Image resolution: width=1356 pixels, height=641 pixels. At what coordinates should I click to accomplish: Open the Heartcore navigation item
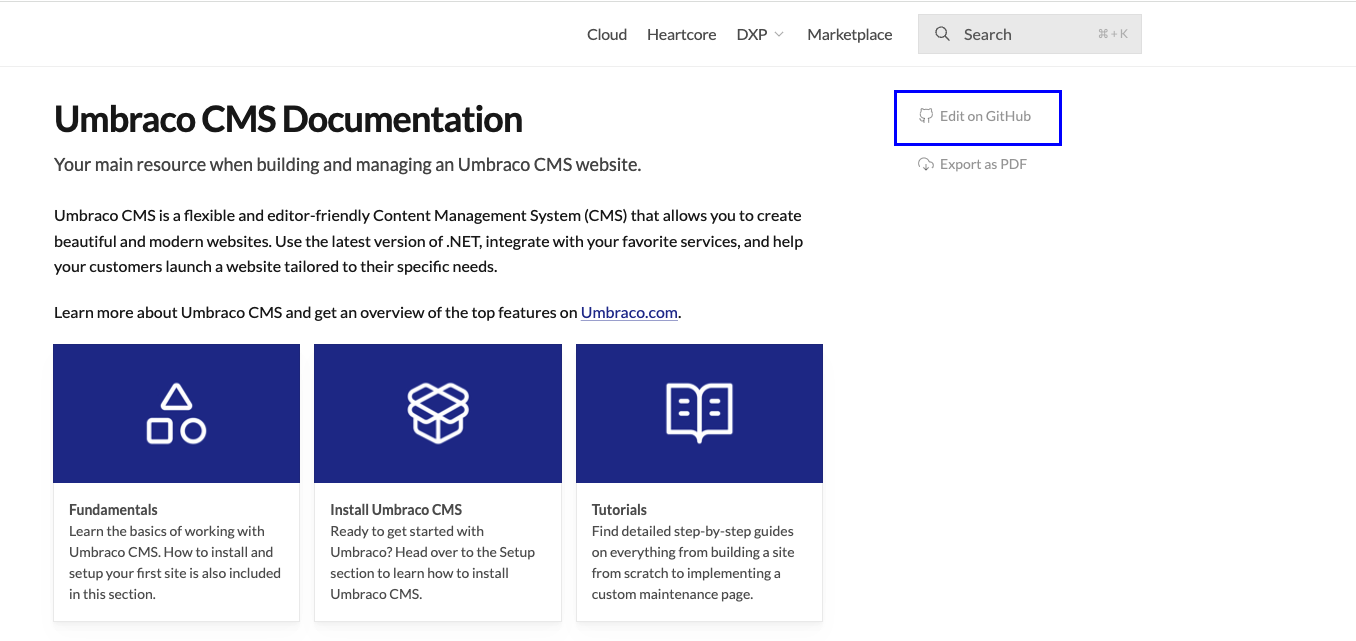pos(681,33)
